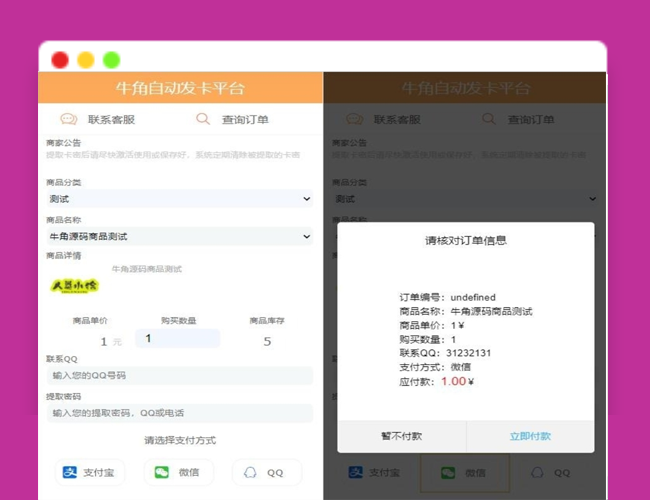The height and width of the screenshot is (500, 650).
Task: Open 联系客服 link in dimmed right panel
Action: pos(397,120)
